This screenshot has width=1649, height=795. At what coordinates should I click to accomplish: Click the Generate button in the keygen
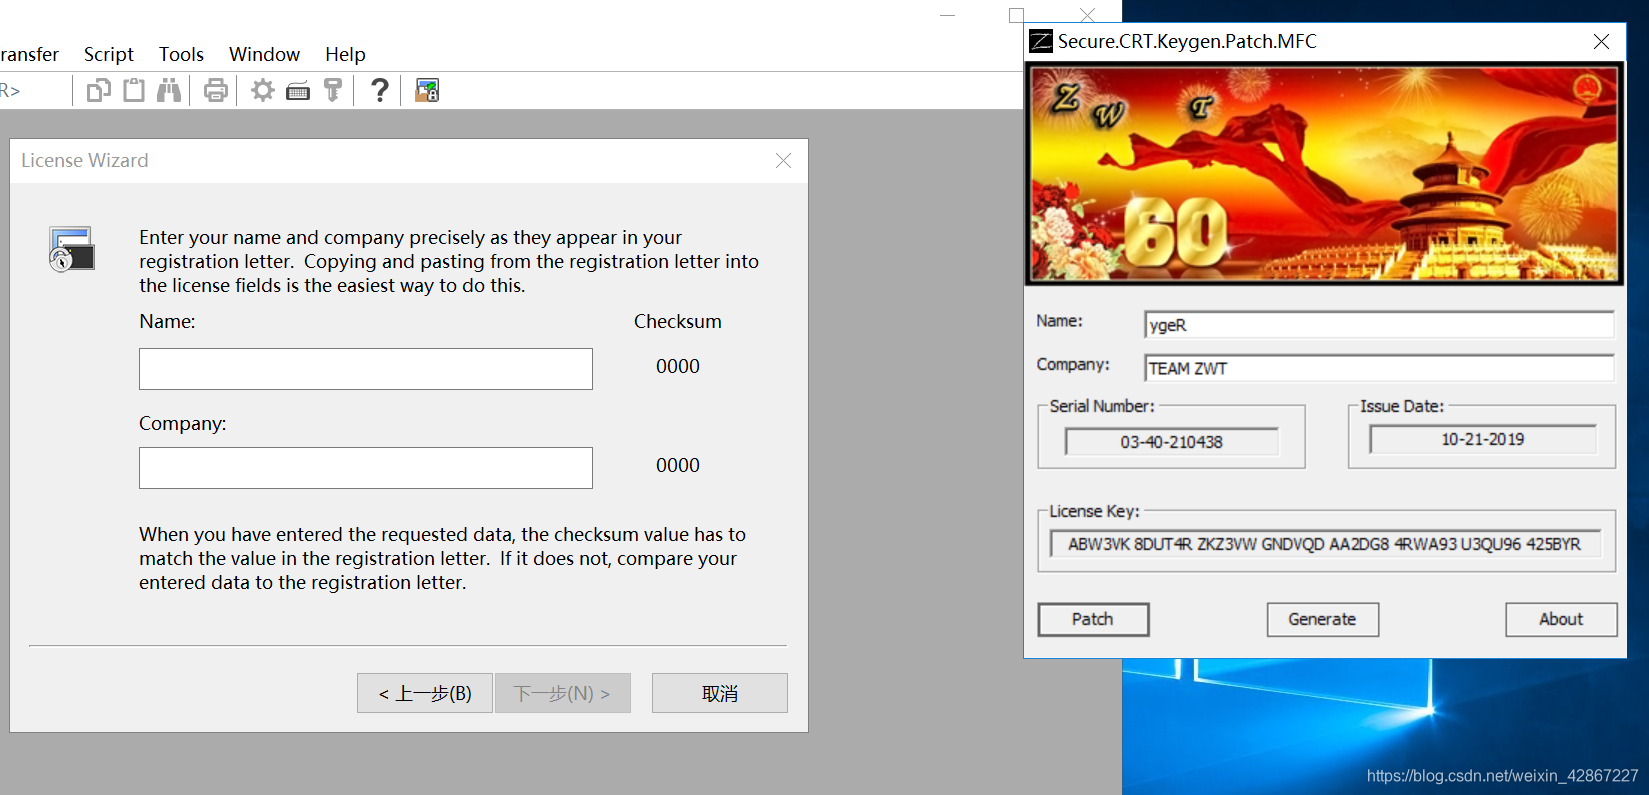point(1323,619)
